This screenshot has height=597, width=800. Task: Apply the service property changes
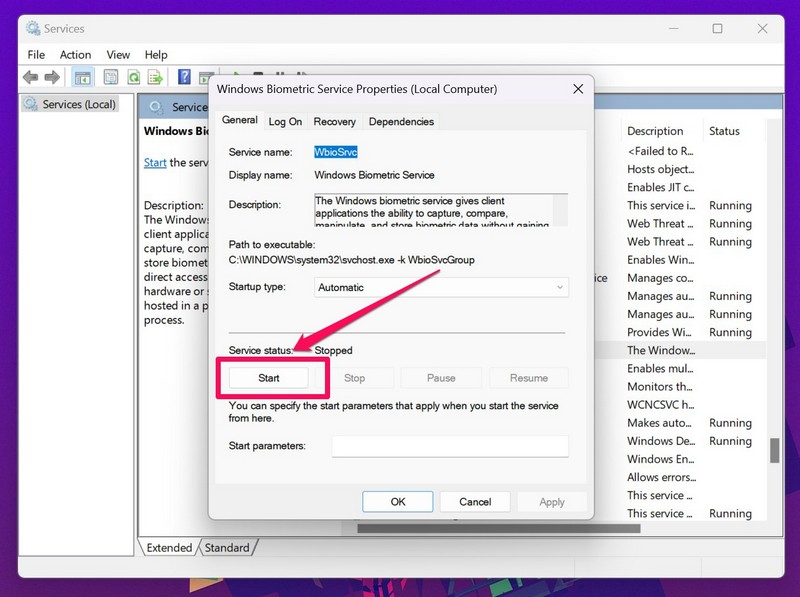pyautogui.click(x=552, y=501)
